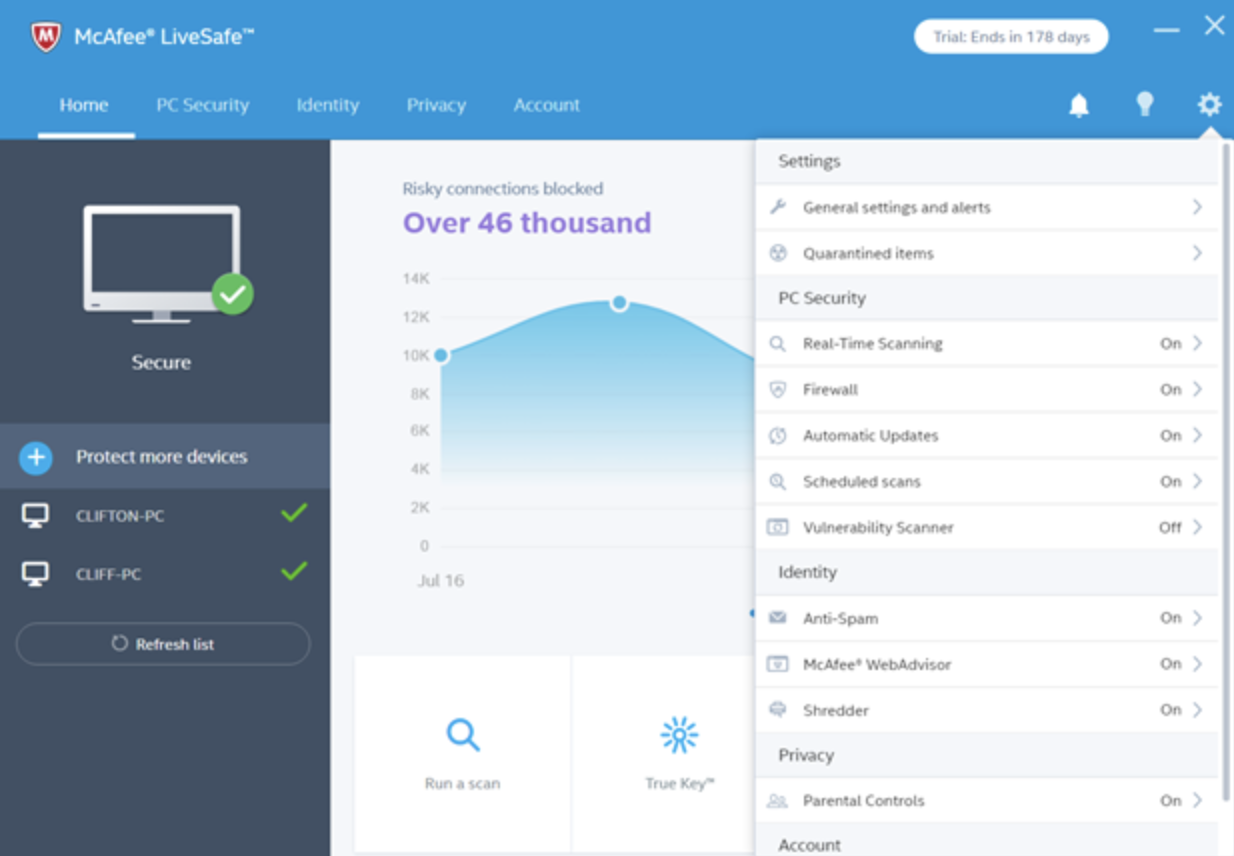Click the plus icon for Protect more devices

36,457
